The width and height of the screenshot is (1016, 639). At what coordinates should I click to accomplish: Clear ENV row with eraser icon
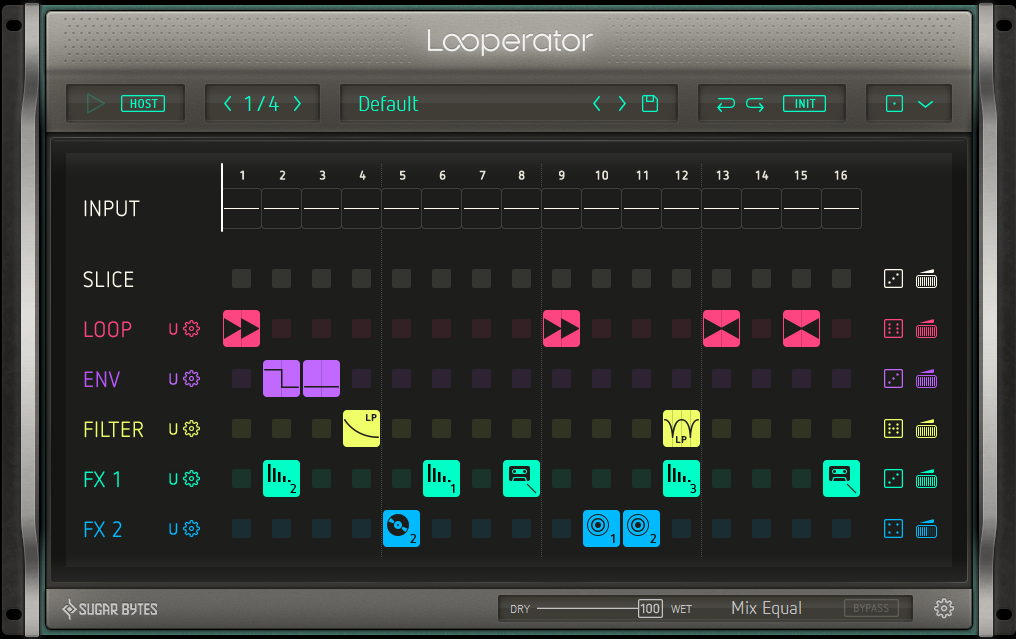pos(927,378)
